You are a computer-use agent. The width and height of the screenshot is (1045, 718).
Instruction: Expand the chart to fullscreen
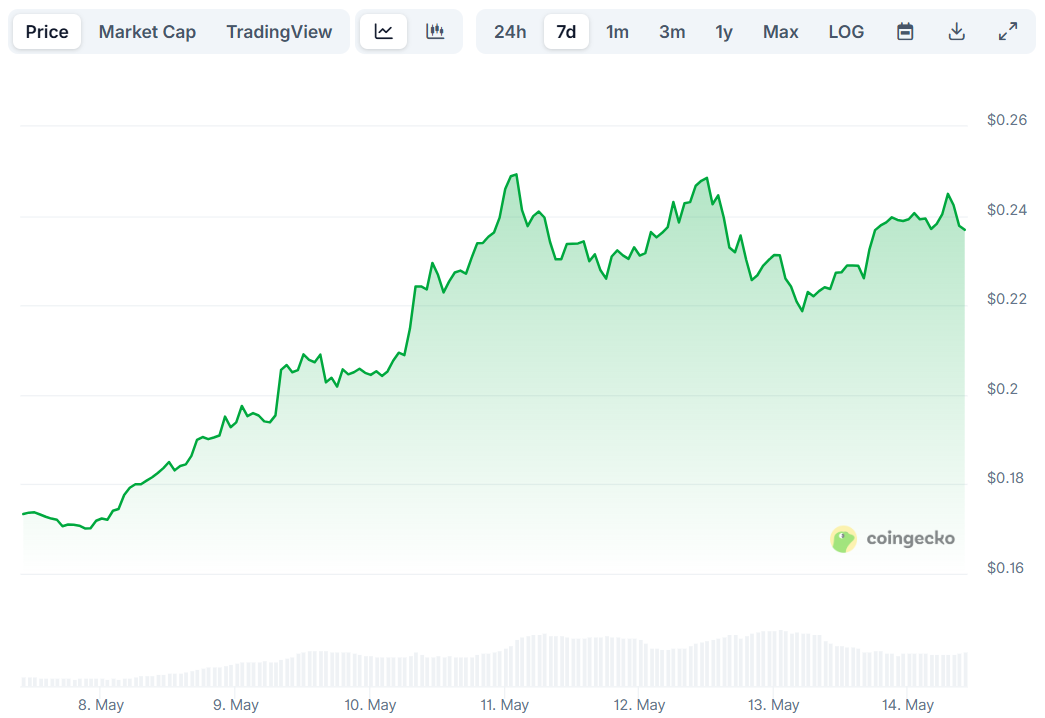coord(1006,31)
